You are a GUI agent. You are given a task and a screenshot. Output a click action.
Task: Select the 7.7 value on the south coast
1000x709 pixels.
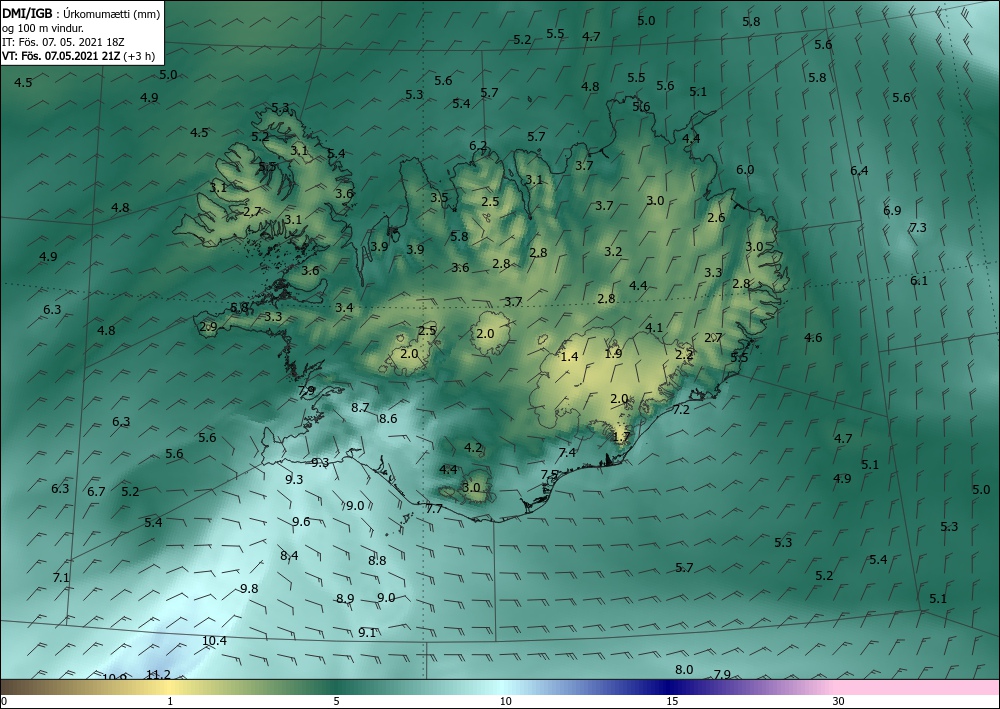(434, 509)
